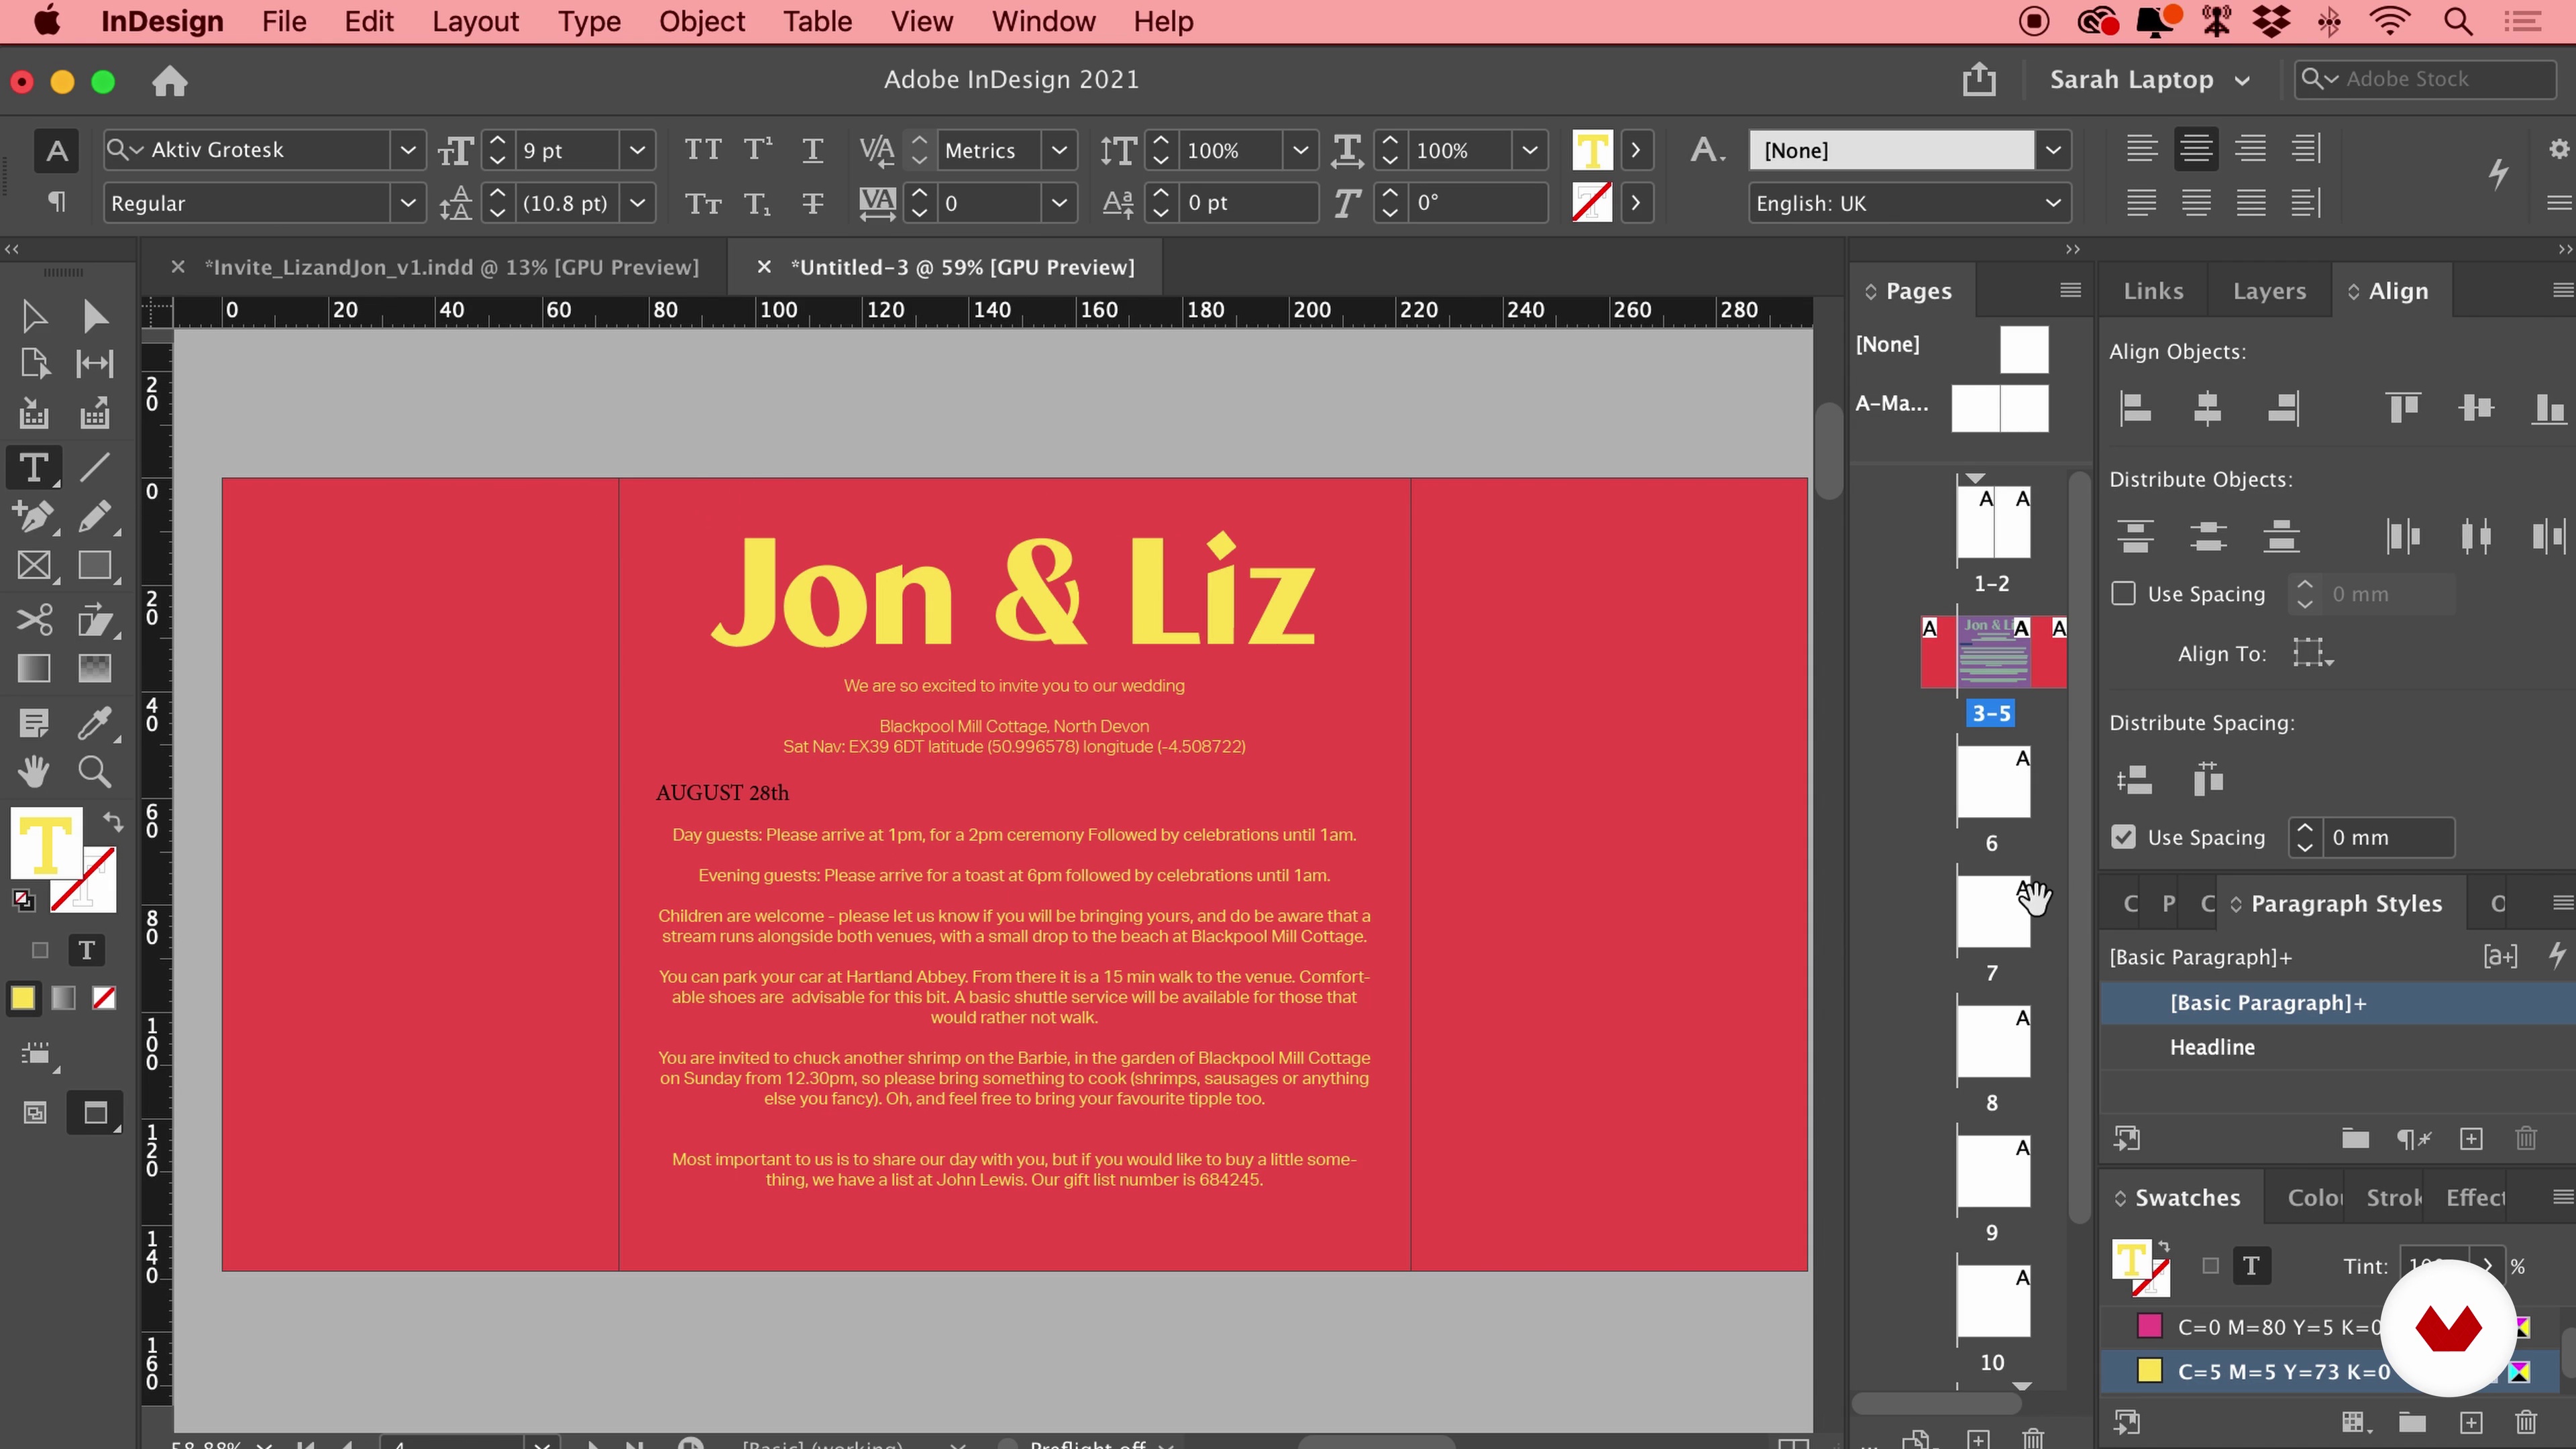Open the Object menu
This screenshot has height=1449, width=2576.
point(701,21)
